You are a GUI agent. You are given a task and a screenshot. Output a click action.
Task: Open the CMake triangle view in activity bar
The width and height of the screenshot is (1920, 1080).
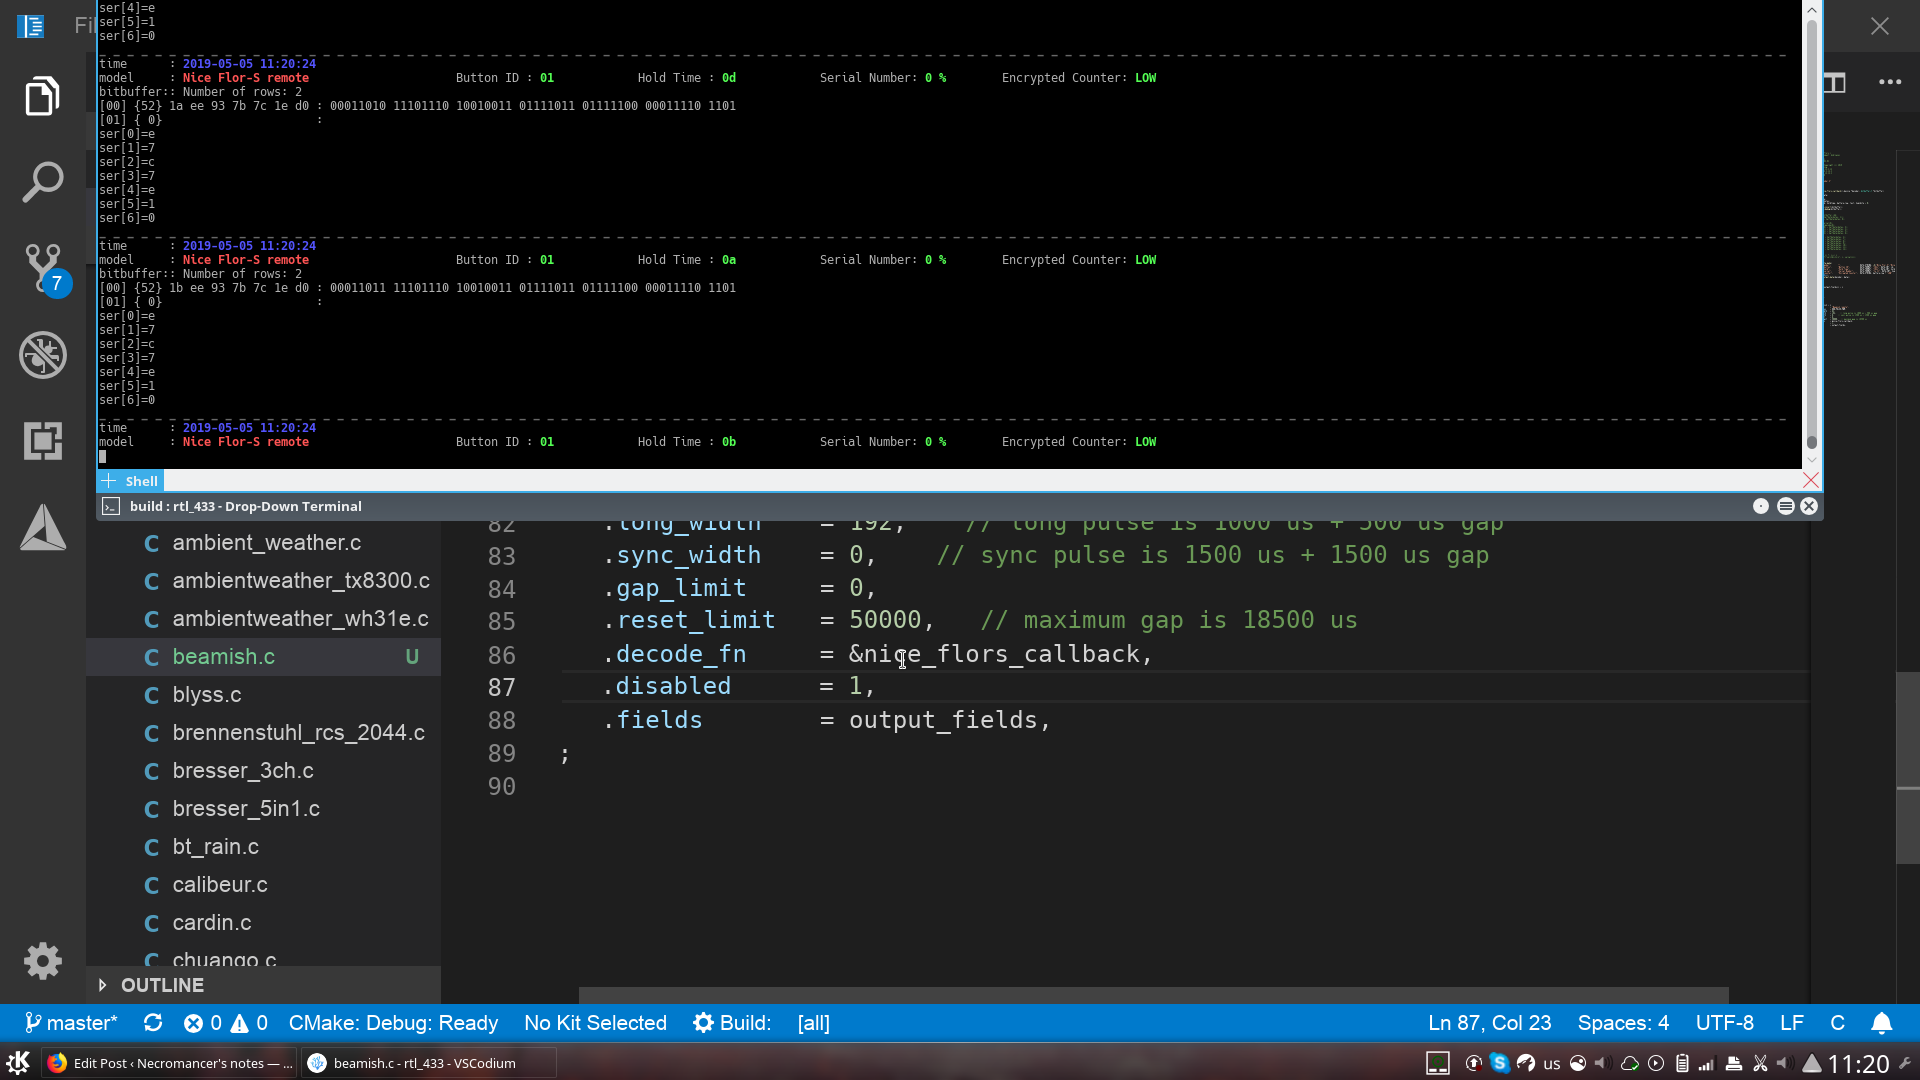pyautogui.click(x=42, y=527)
